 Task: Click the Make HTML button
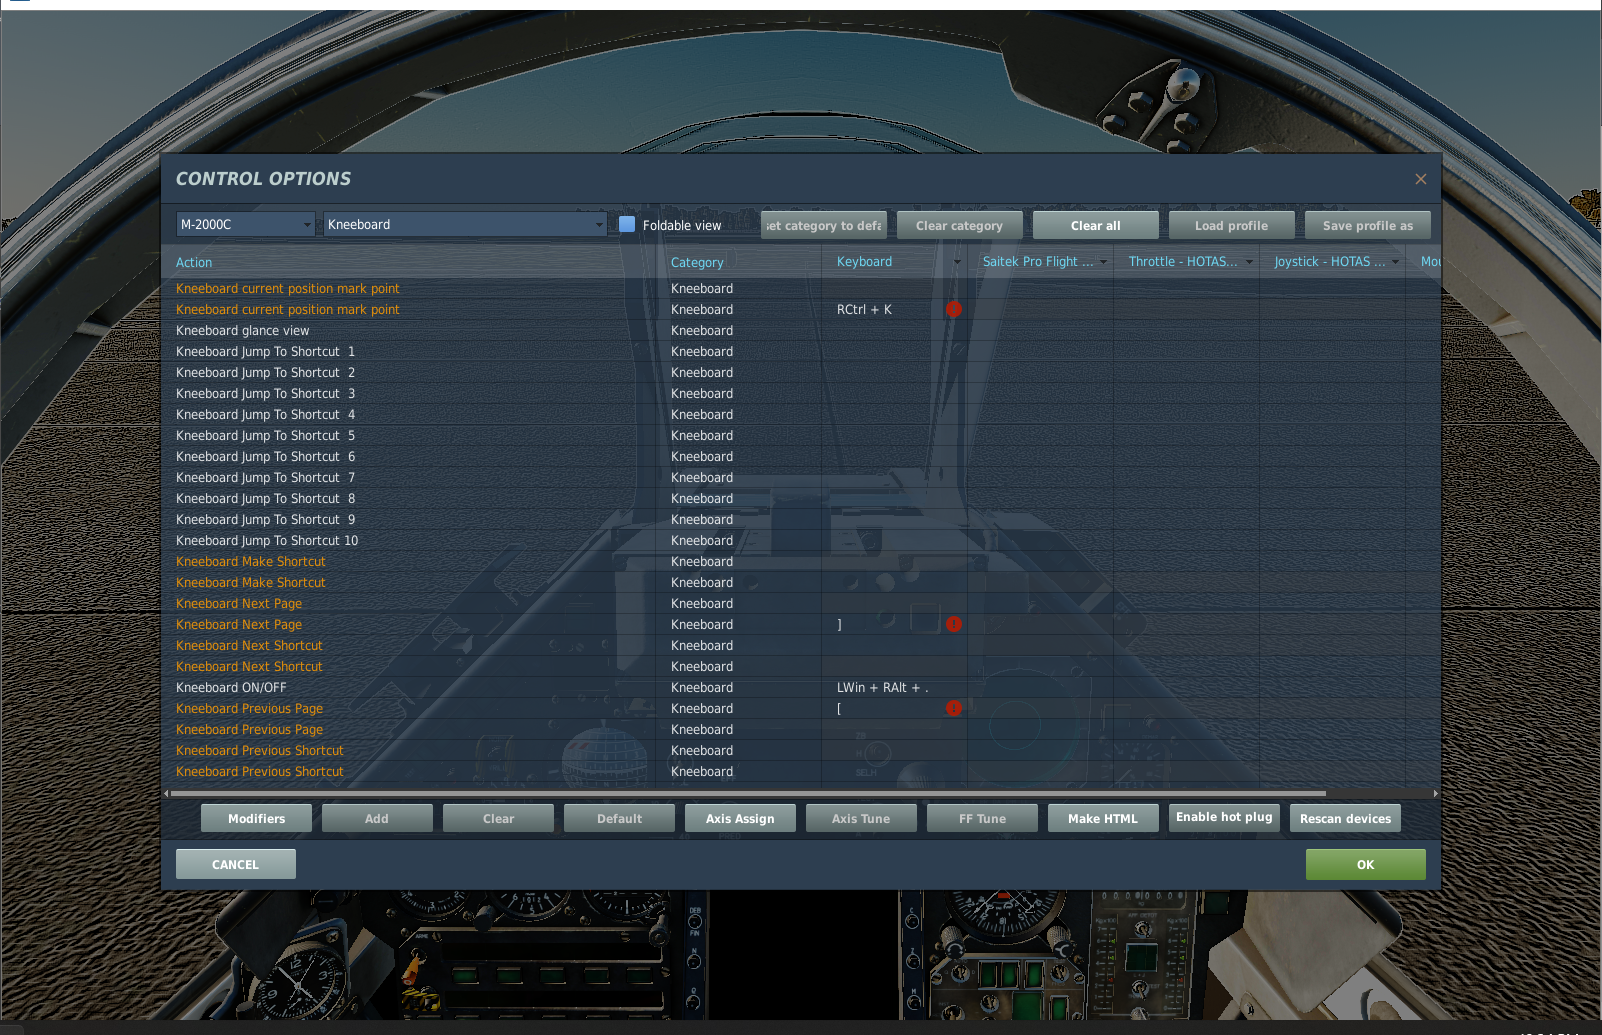click(1103, 818)
